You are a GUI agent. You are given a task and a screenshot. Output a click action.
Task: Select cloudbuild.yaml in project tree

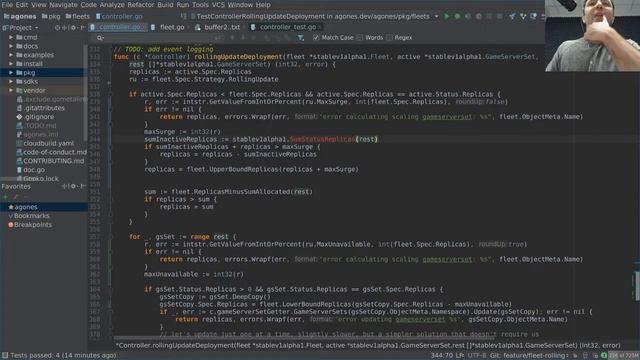[x=49, y=143]
